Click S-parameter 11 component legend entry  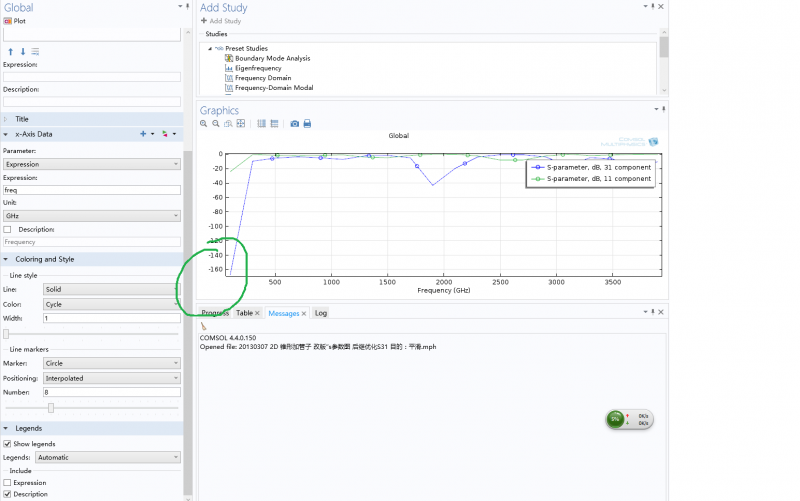[x=591, y=179]
